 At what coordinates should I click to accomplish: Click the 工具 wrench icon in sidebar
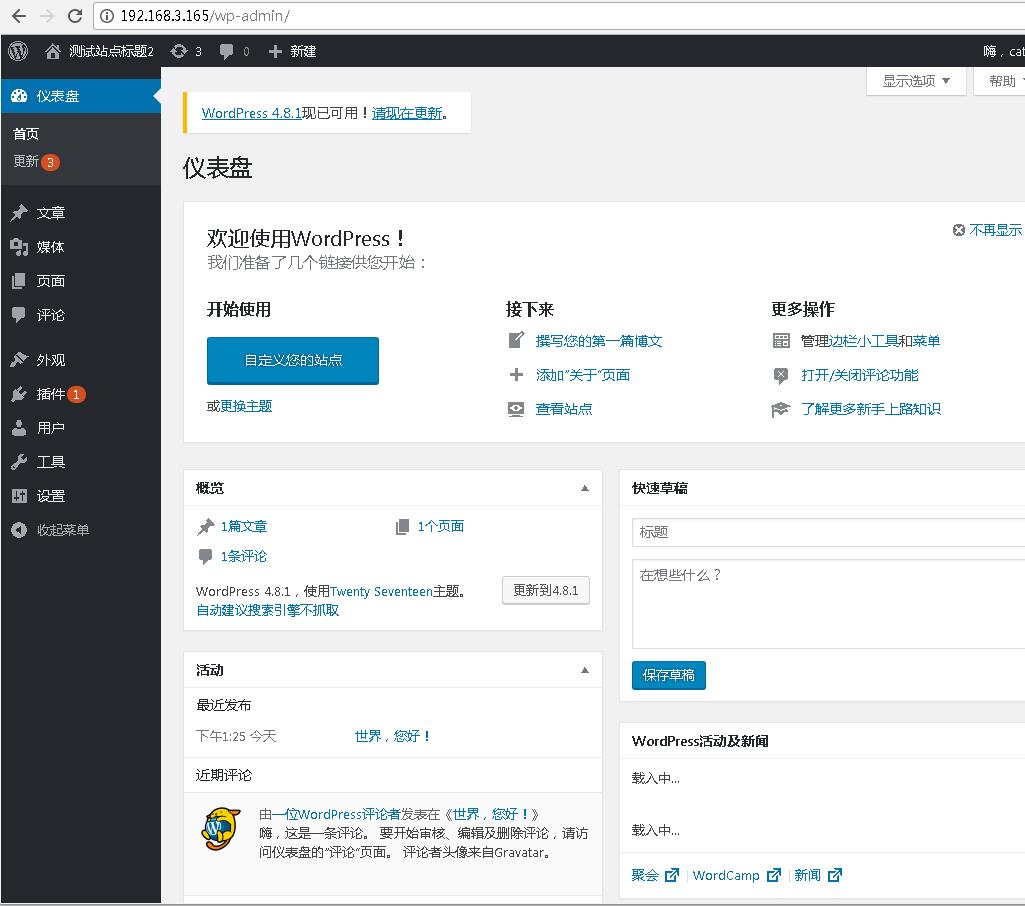pos(19,461)
